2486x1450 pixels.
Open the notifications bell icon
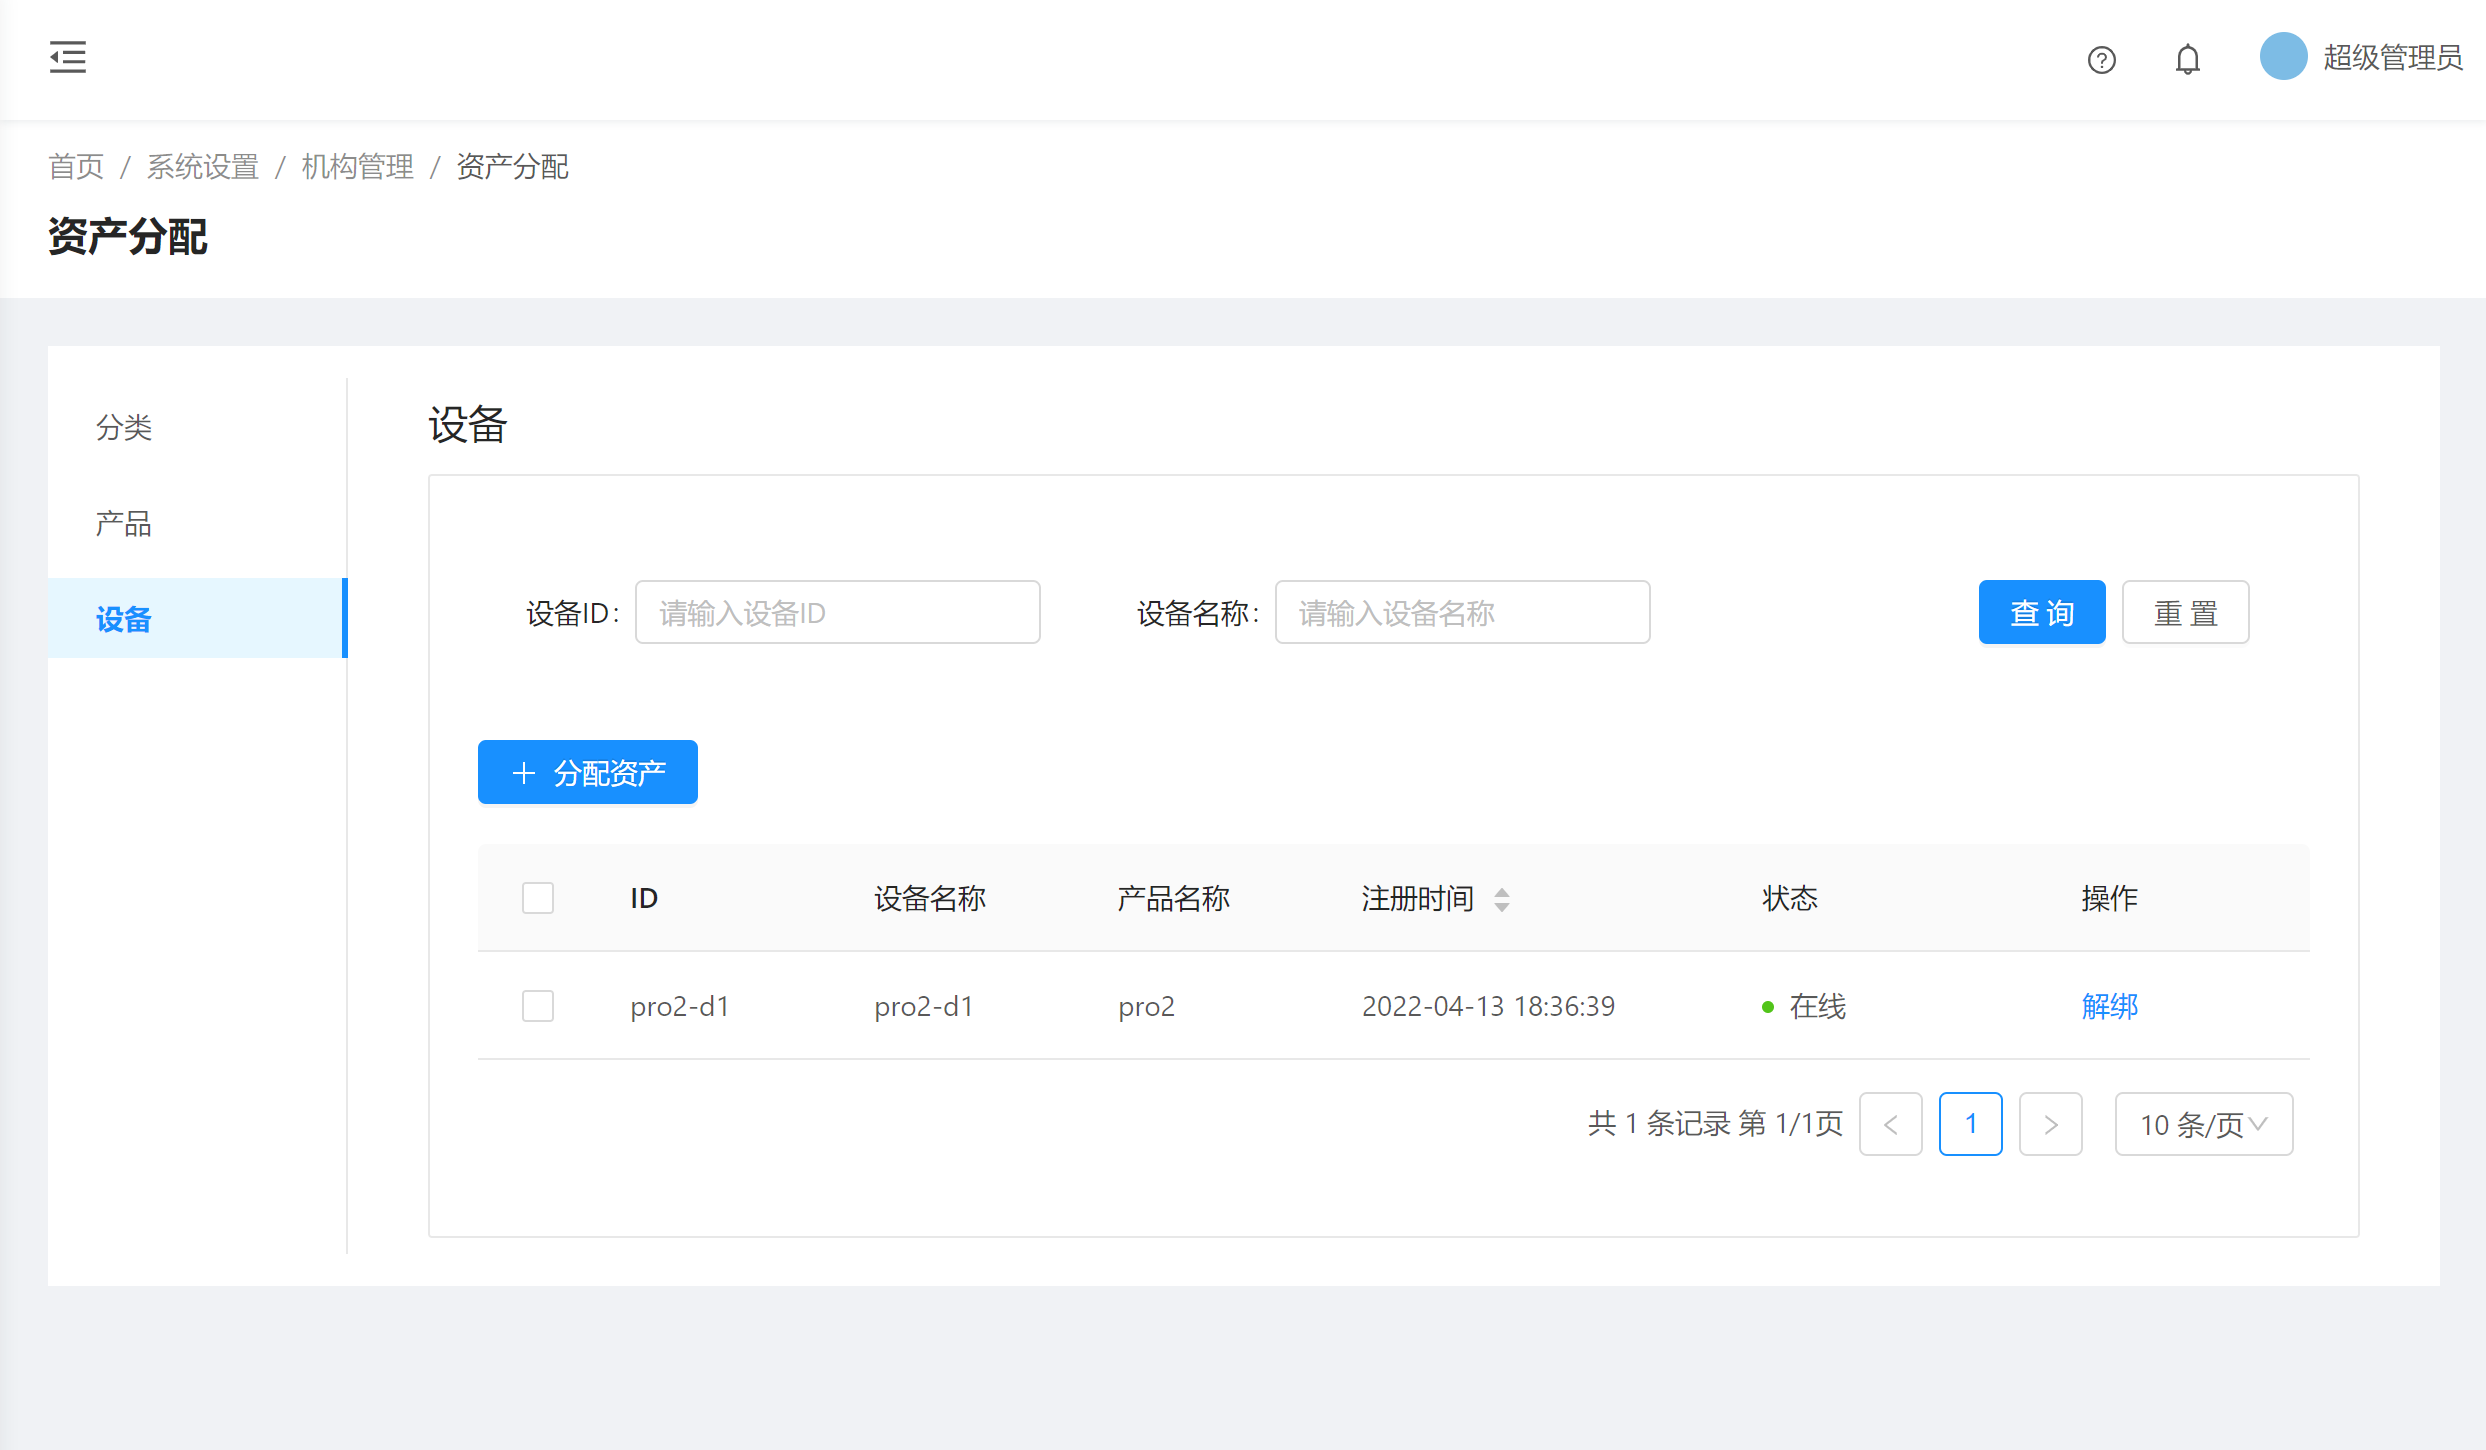(2187, 60)
